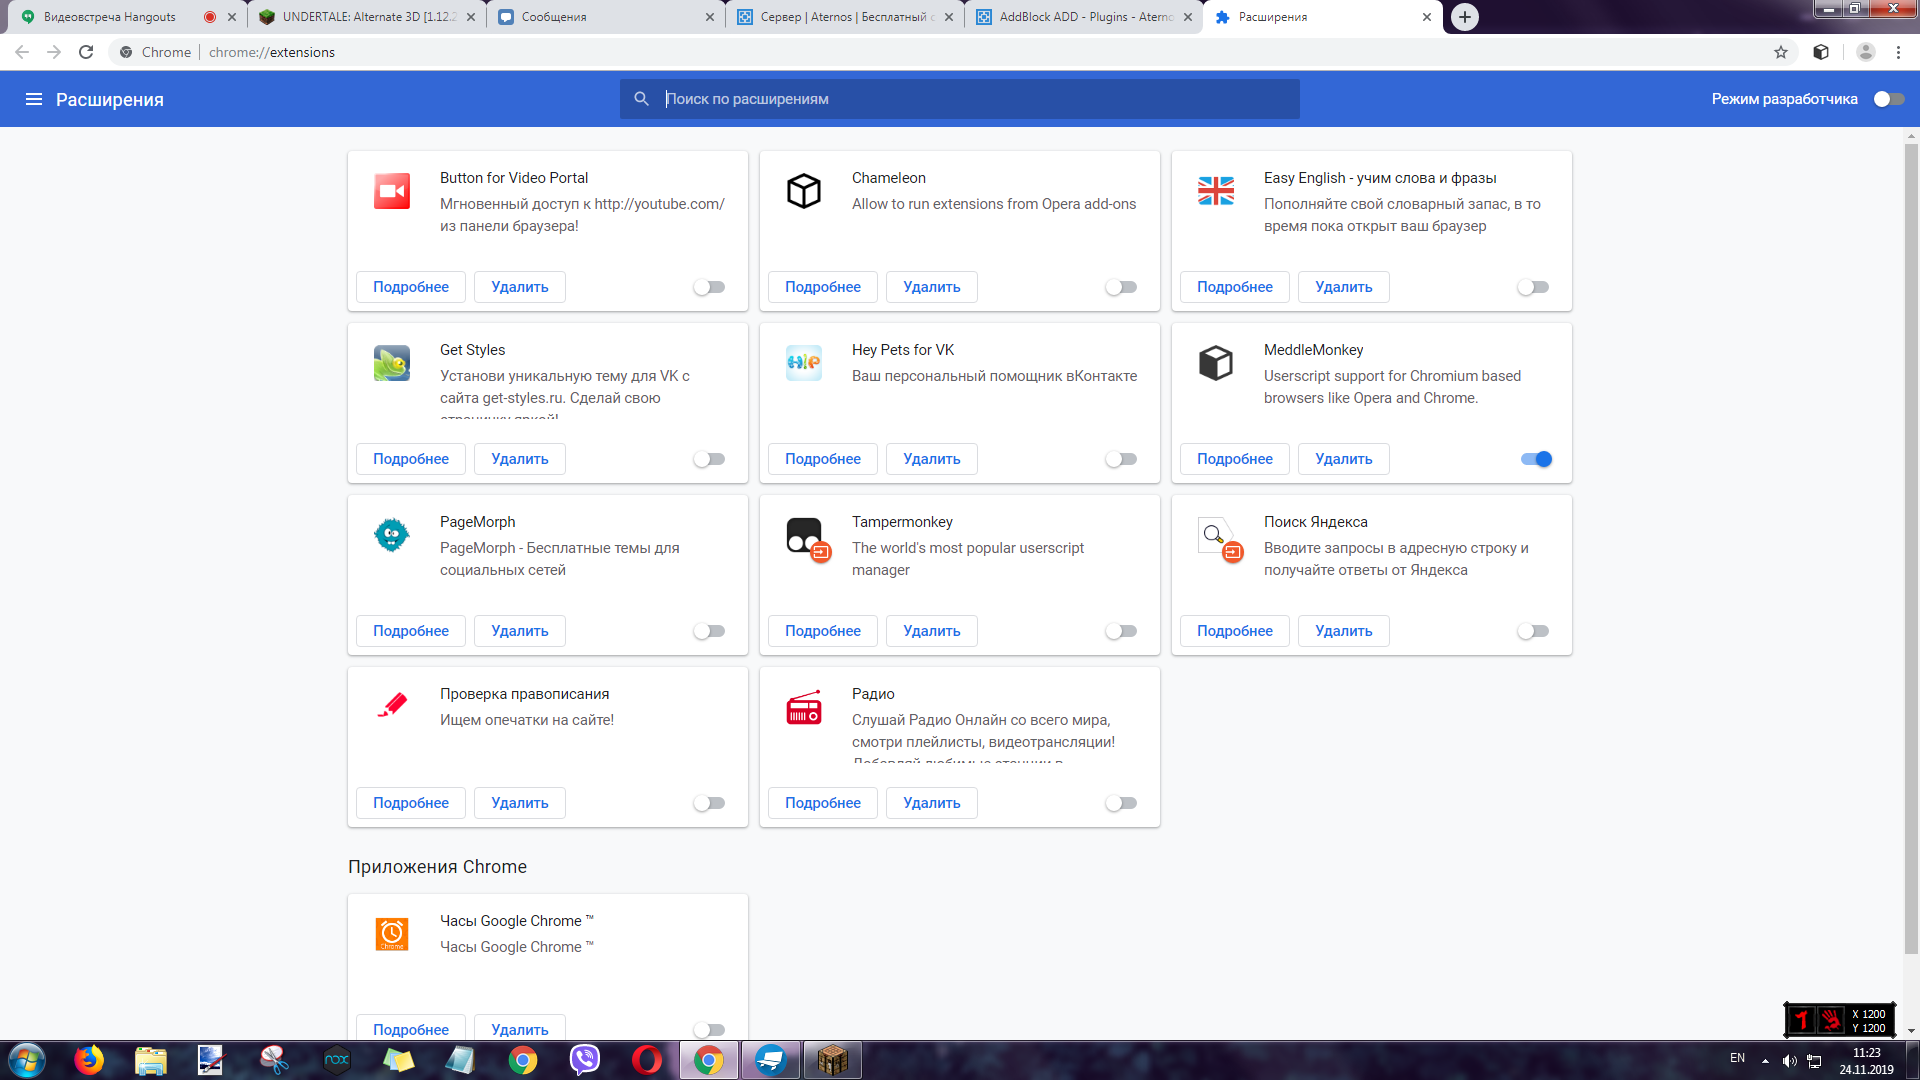Close the Сообщения tab
Screen dimensions: 1920x1080
710,17
